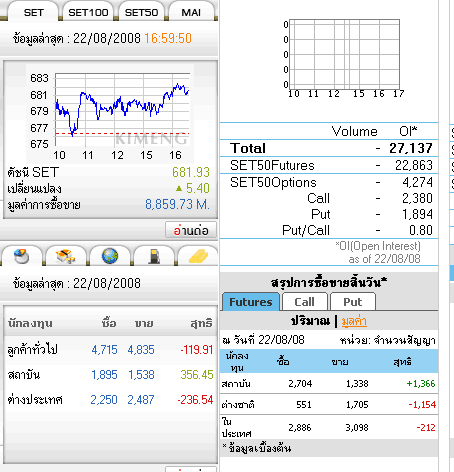Click the อ่านต่อ button below SET chart

(x=191, y=230)
